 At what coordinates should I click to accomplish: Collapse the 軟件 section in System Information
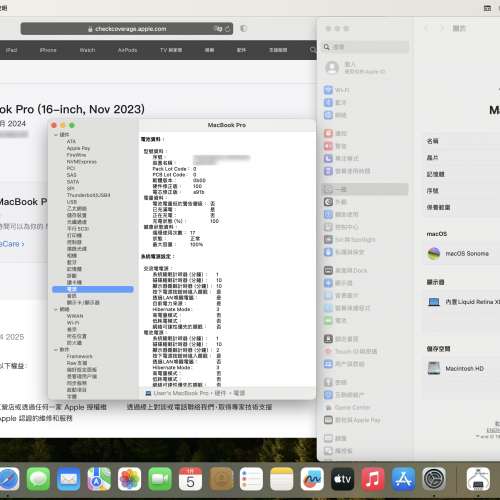pos(56,349)
